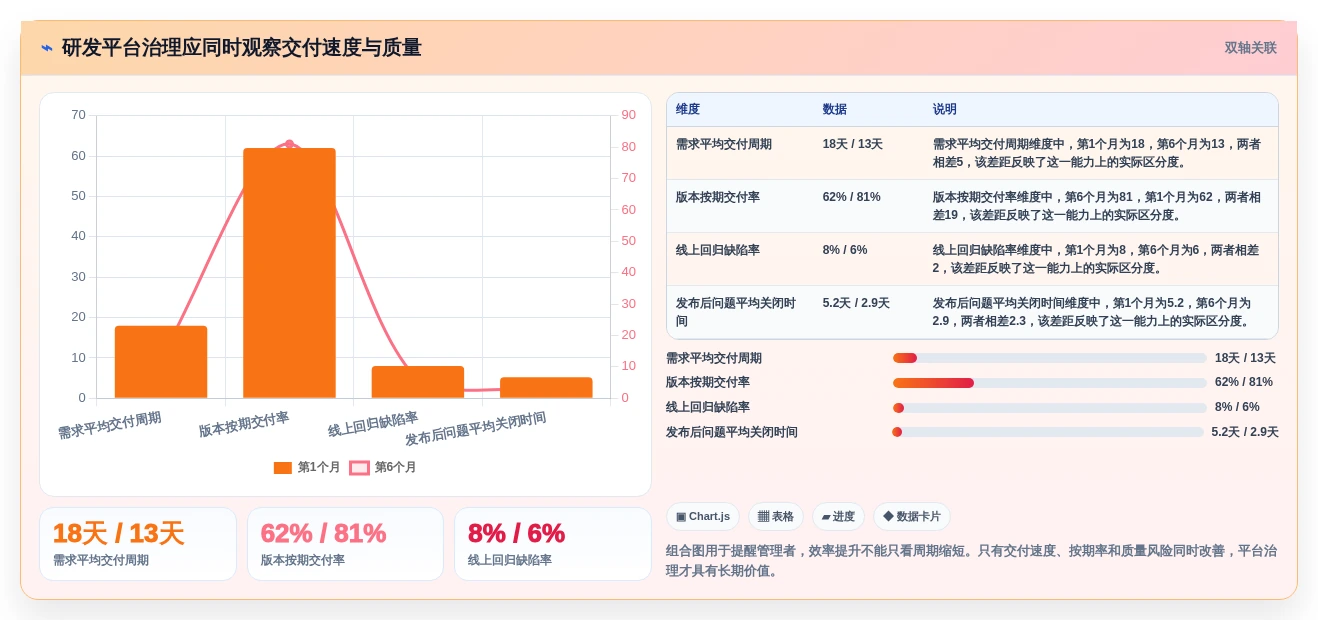Click the description text mentioning 两者相差2.3
1318x620 pixels.
point(1092,312)
